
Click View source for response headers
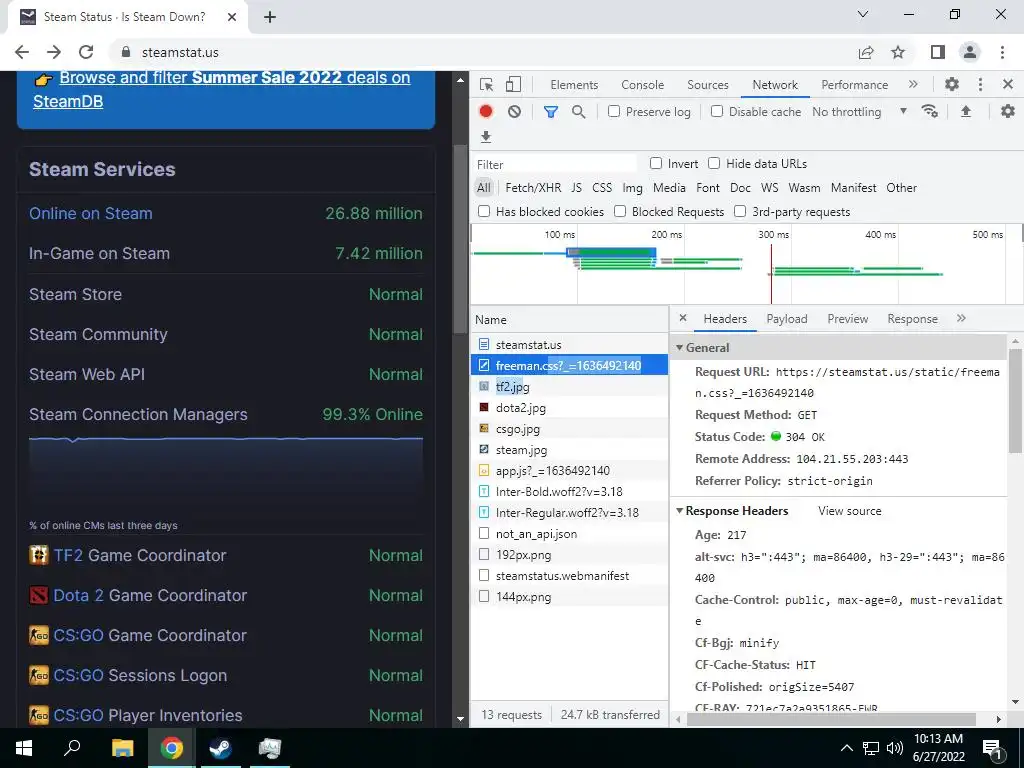point(850,511)
